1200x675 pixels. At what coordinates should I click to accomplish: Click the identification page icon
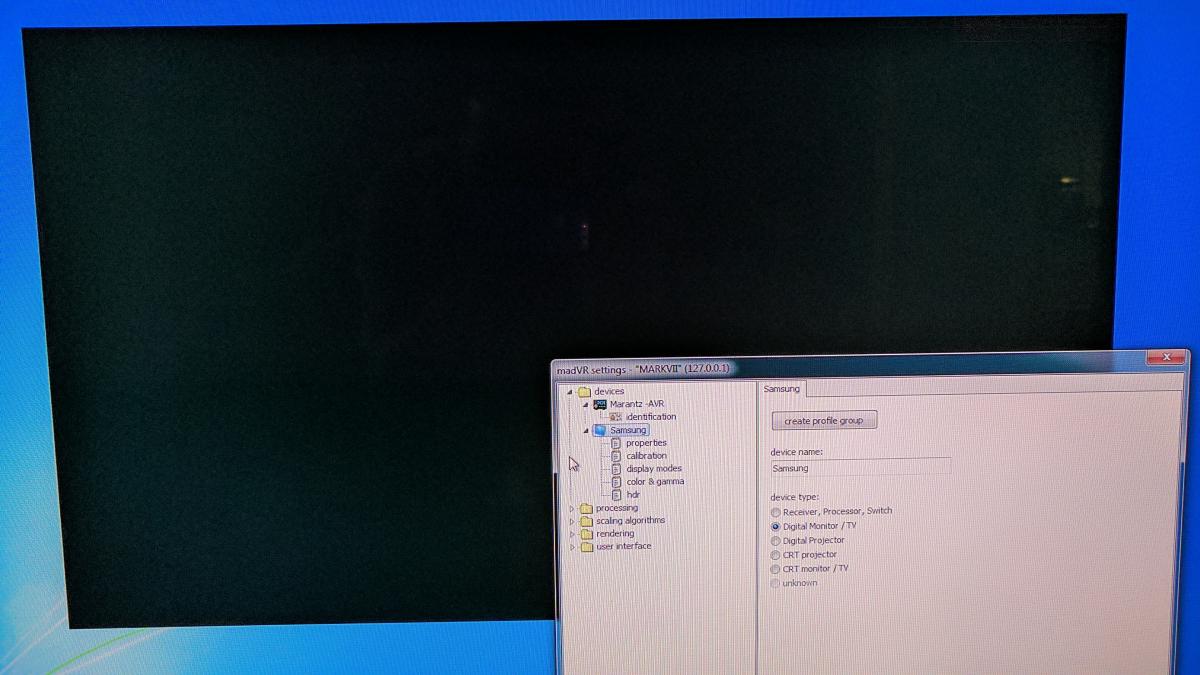click(616, 417)
